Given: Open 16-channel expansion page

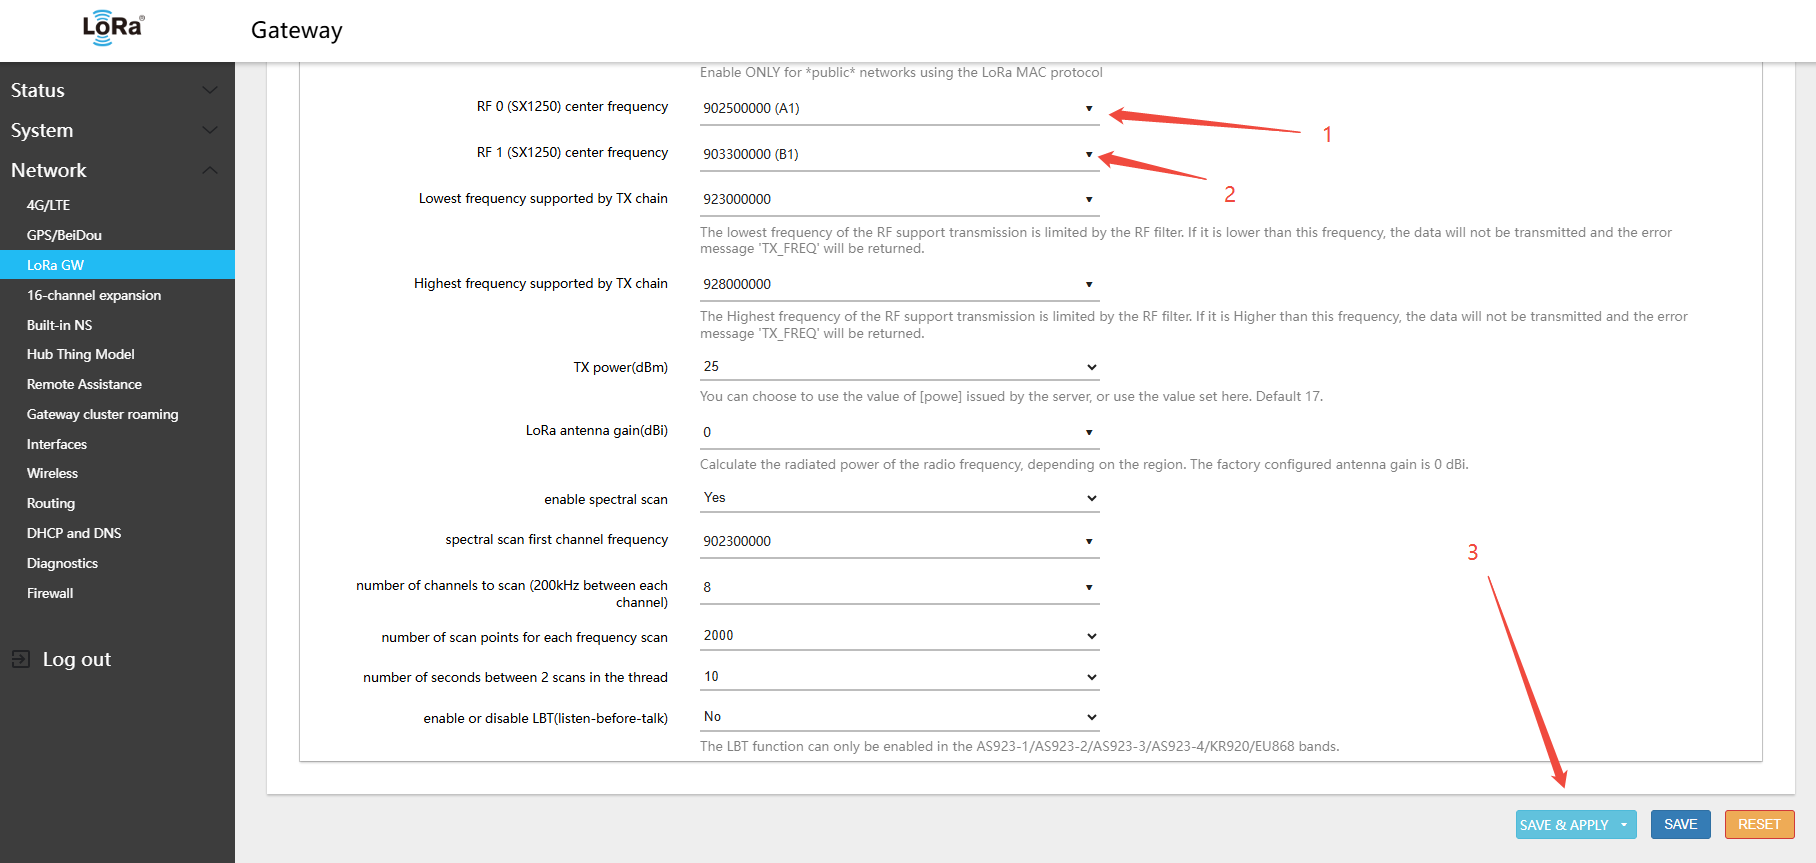Looking at the screenshot, I should tap(94, 295).
